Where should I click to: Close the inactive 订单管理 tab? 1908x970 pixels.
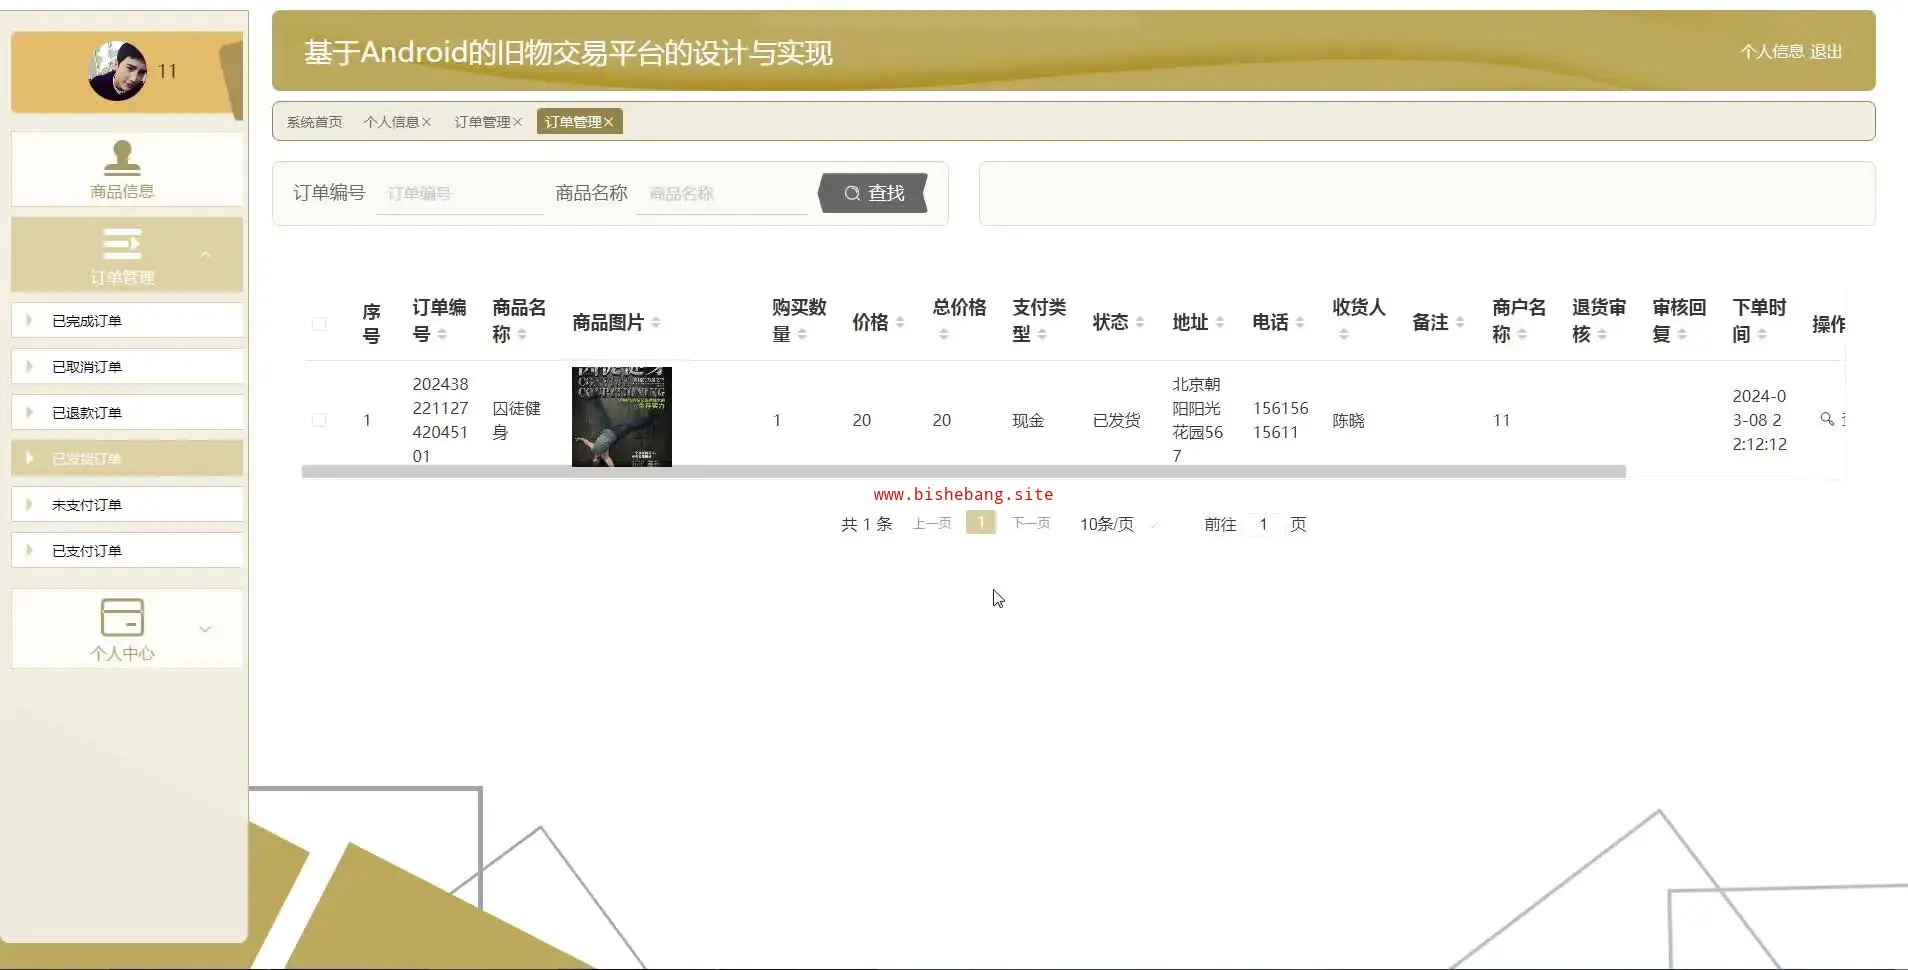pyautogui.click(x=518, y=122)
